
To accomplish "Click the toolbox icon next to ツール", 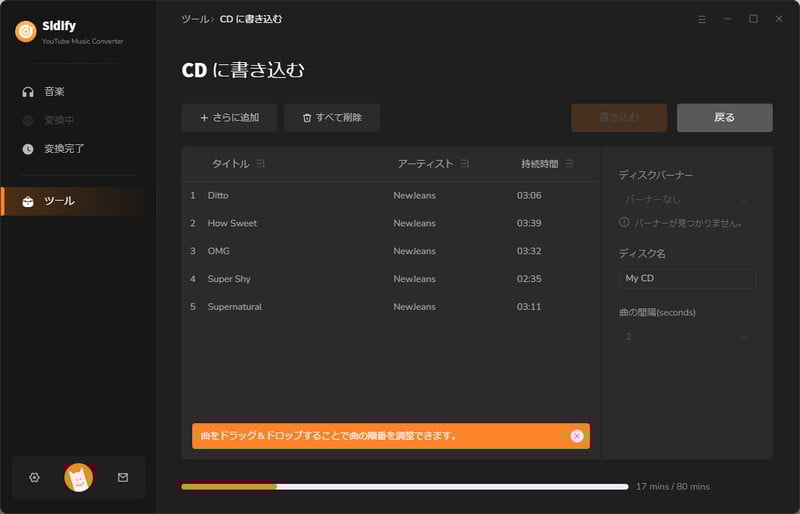I will tap(28, 202).
